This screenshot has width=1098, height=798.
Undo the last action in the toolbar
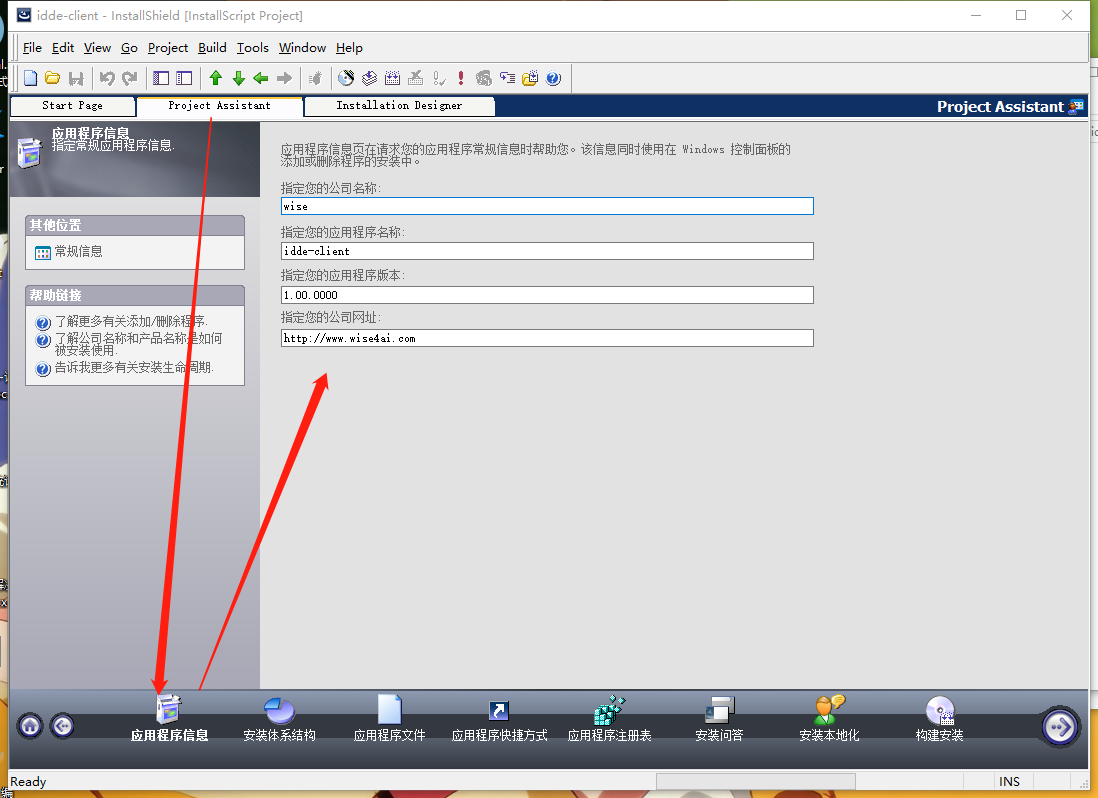pyautogui.click(x=106, y=78)
